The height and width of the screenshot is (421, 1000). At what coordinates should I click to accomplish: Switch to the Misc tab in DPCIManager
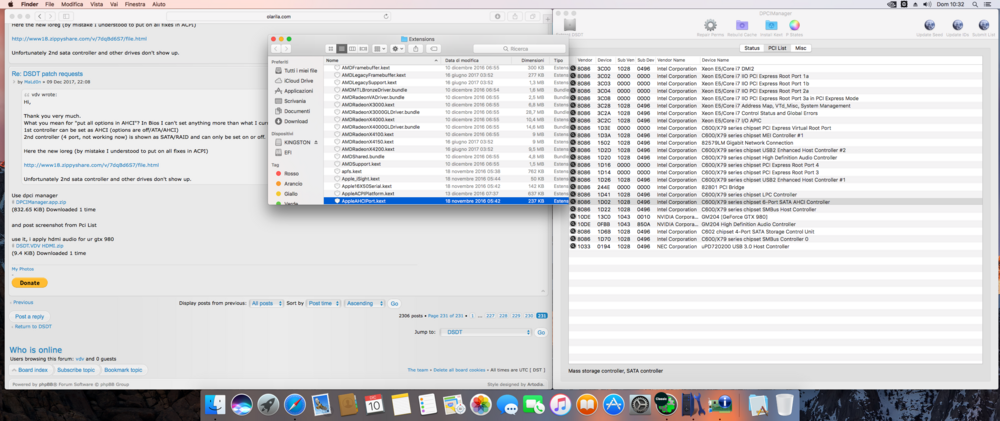(x=801, y=48)
